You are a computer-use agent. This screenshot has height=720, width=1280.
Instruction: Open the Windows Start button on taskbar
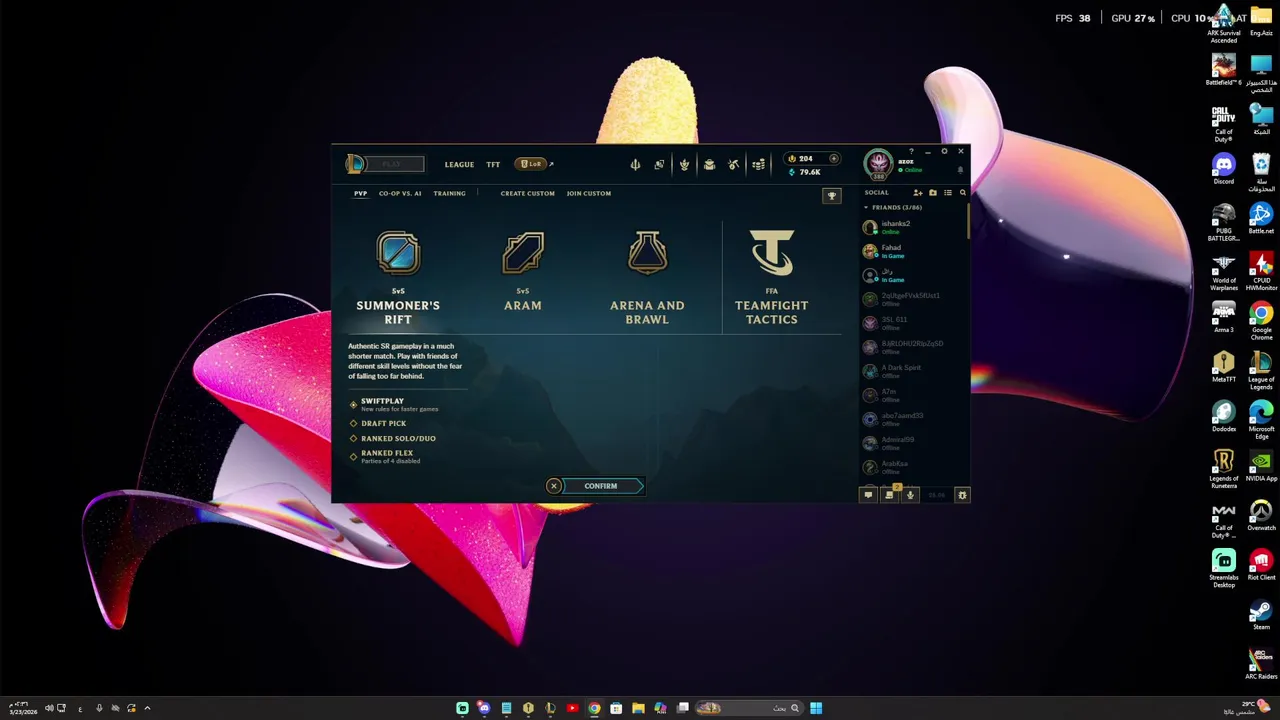pos(816,708)
